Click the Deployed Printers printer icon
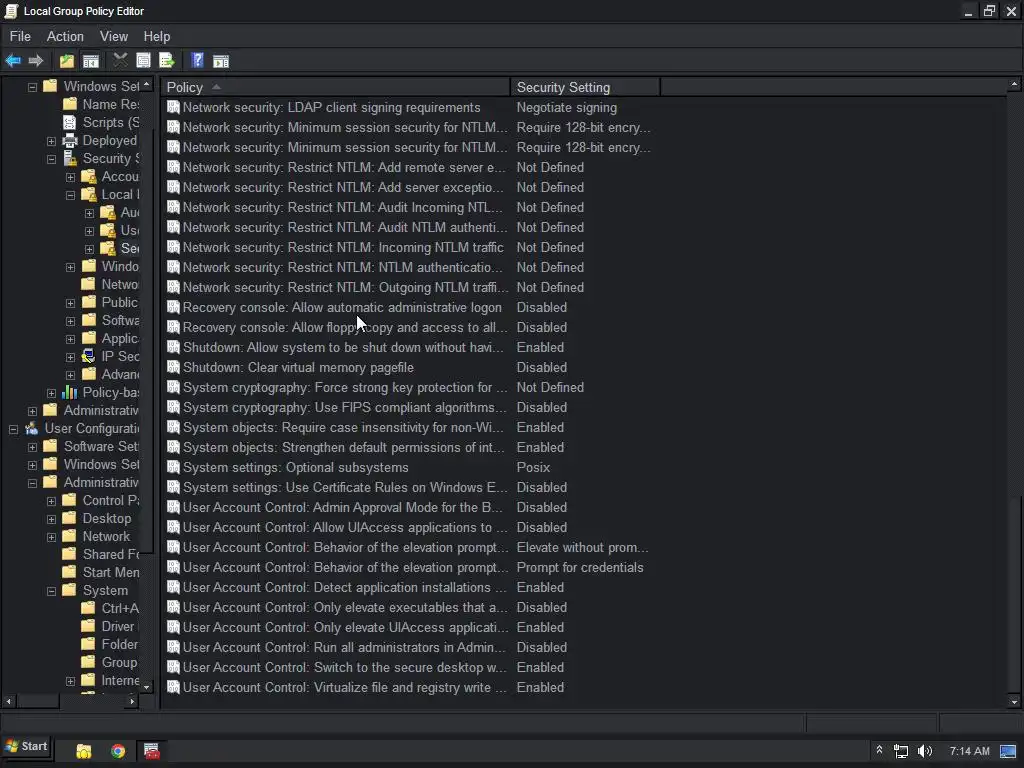This screenshot has height=768, width=1024. (x=69, y=140)
